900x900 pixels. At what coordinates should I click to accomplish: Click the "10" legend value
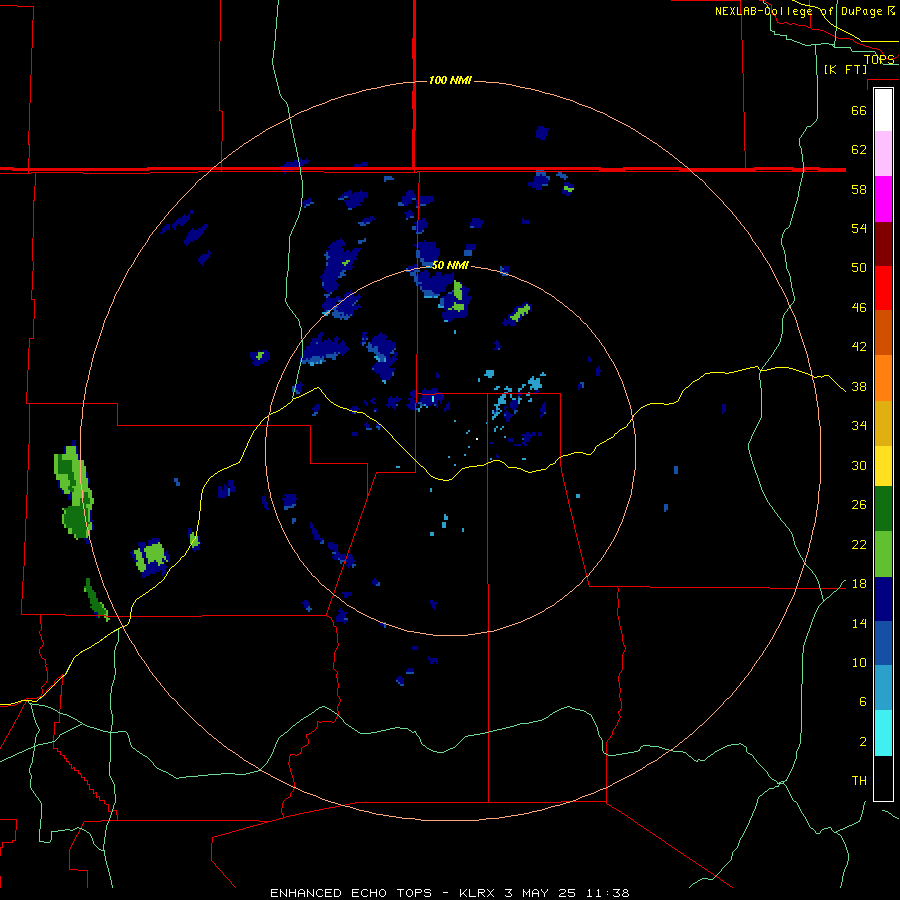click(x=859, y=663)
